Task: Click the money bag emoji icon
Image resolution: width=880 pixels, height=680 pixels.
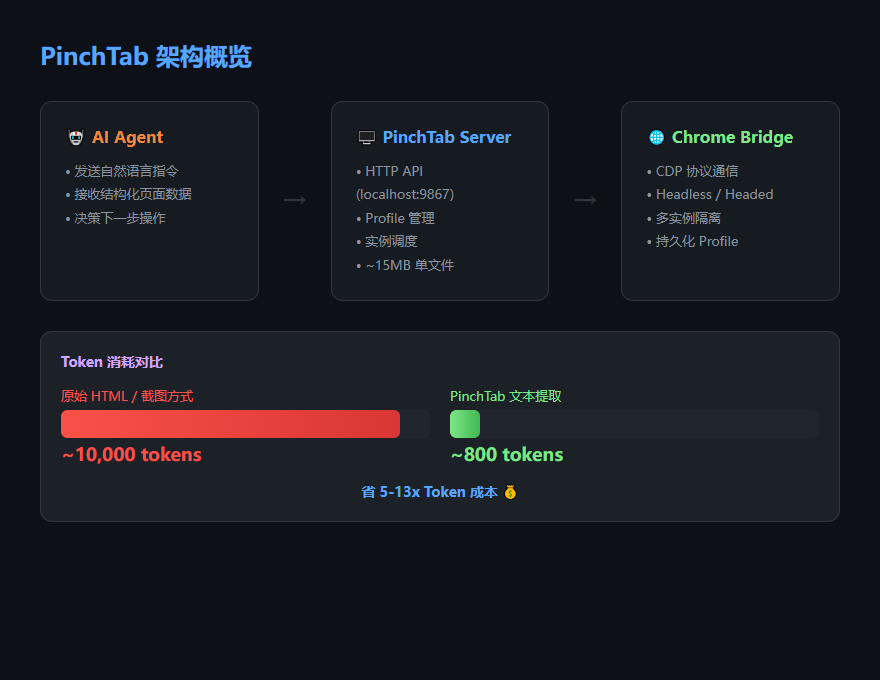Action: pyautogui.click(x=510, y=492)
